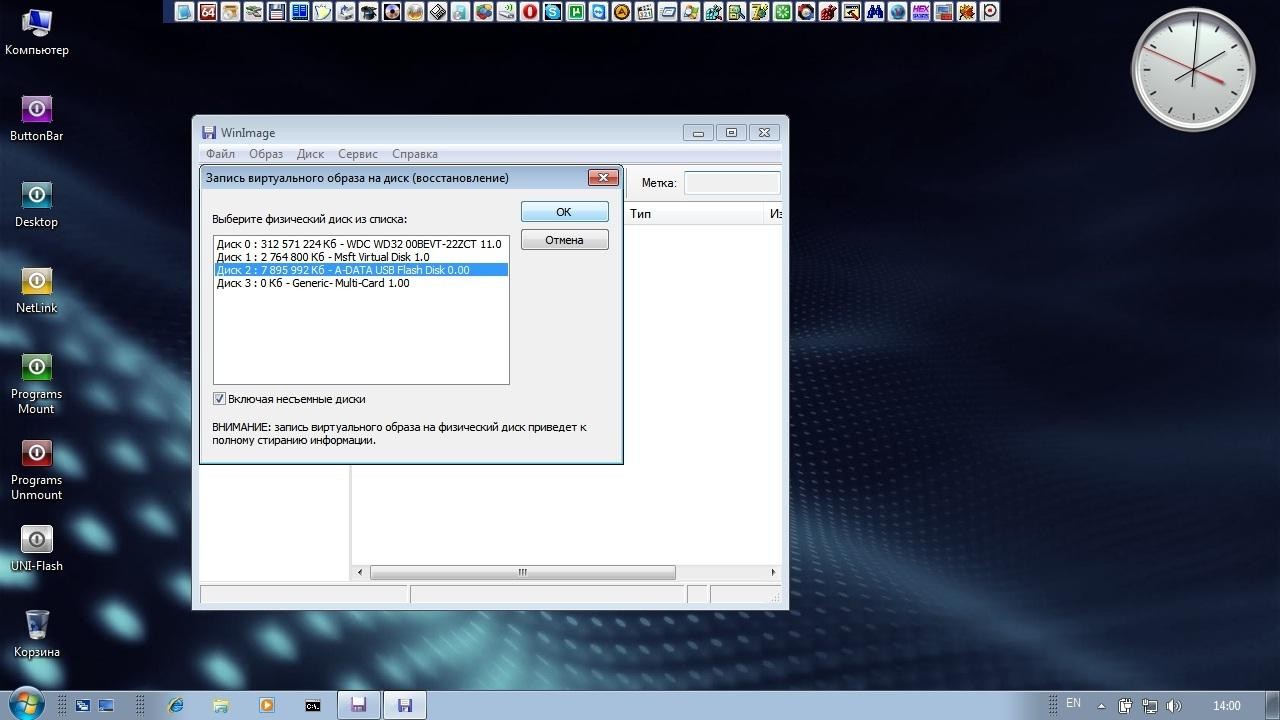
Task: Switch the EN language indicator
Action: (x=1073, y=704)
